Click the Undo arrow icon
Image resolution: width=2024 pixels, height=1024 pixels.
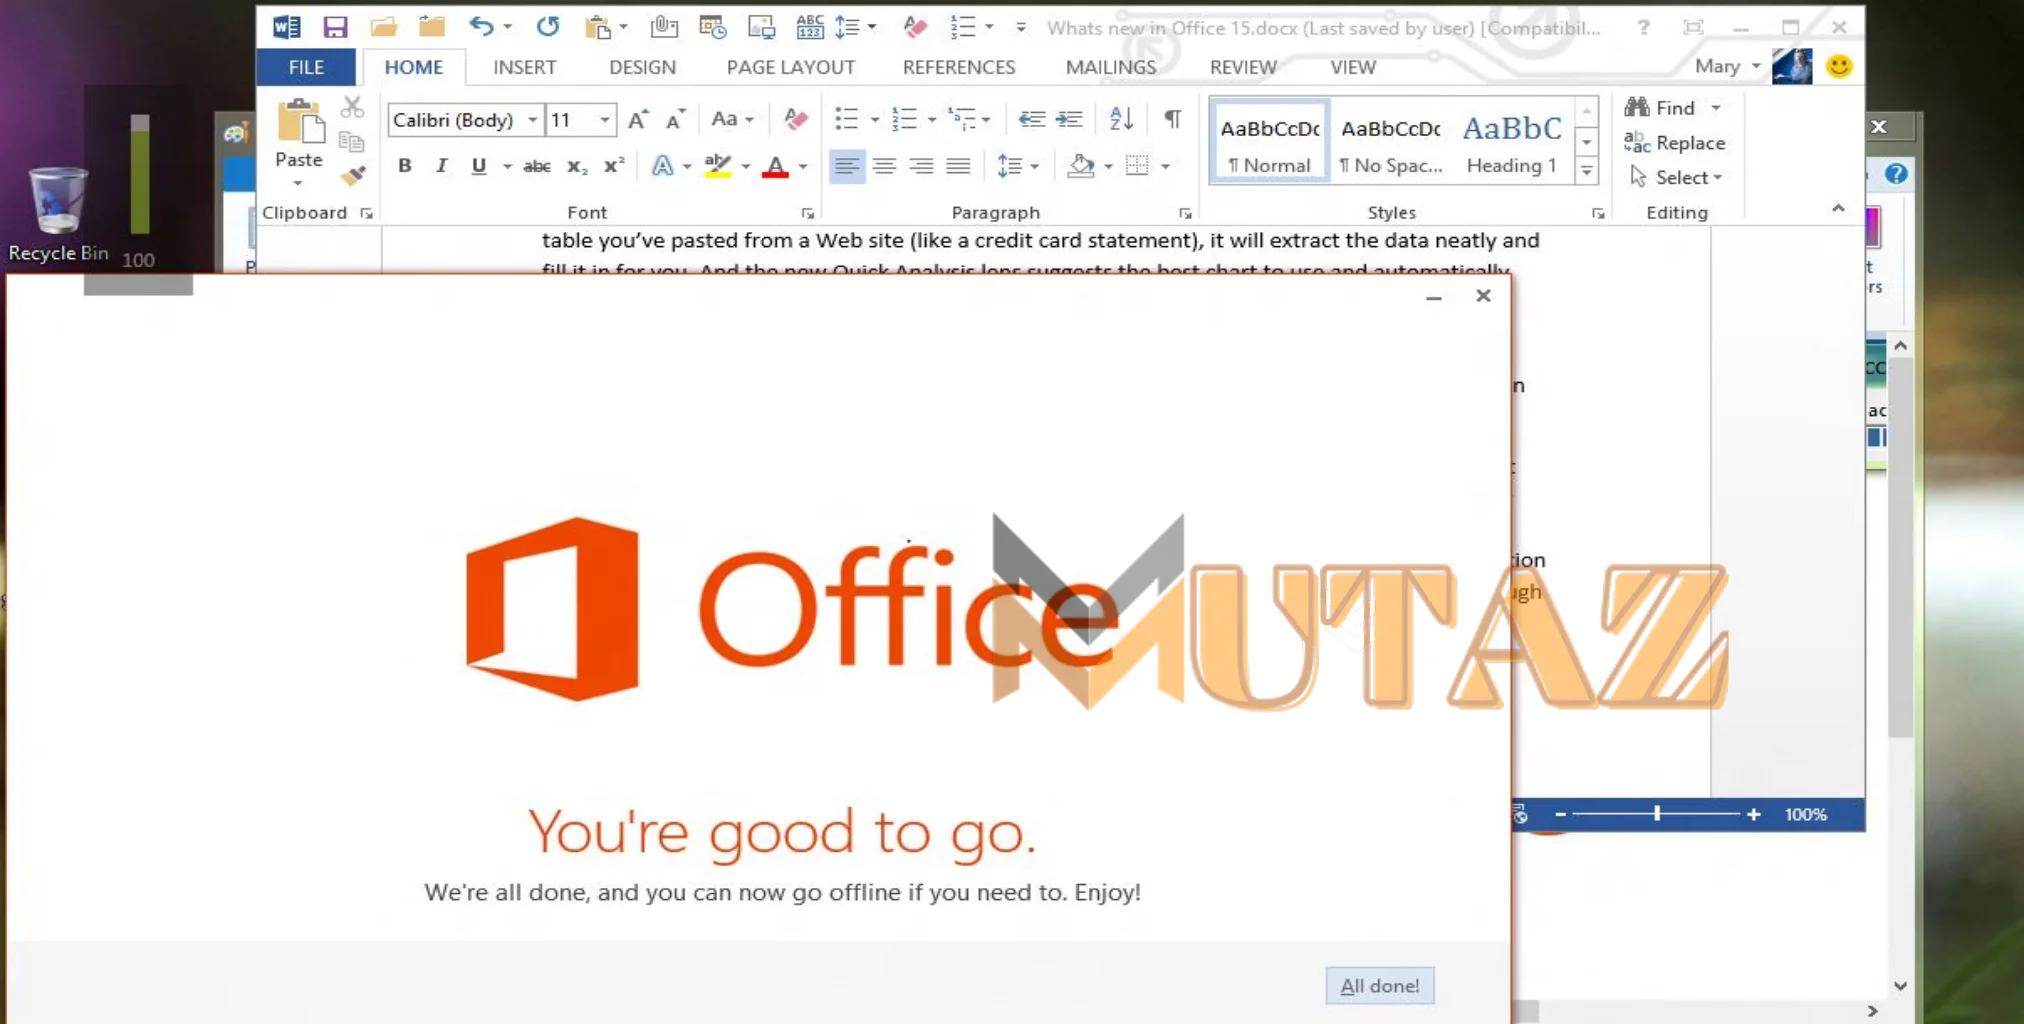(x=482, y=27)
